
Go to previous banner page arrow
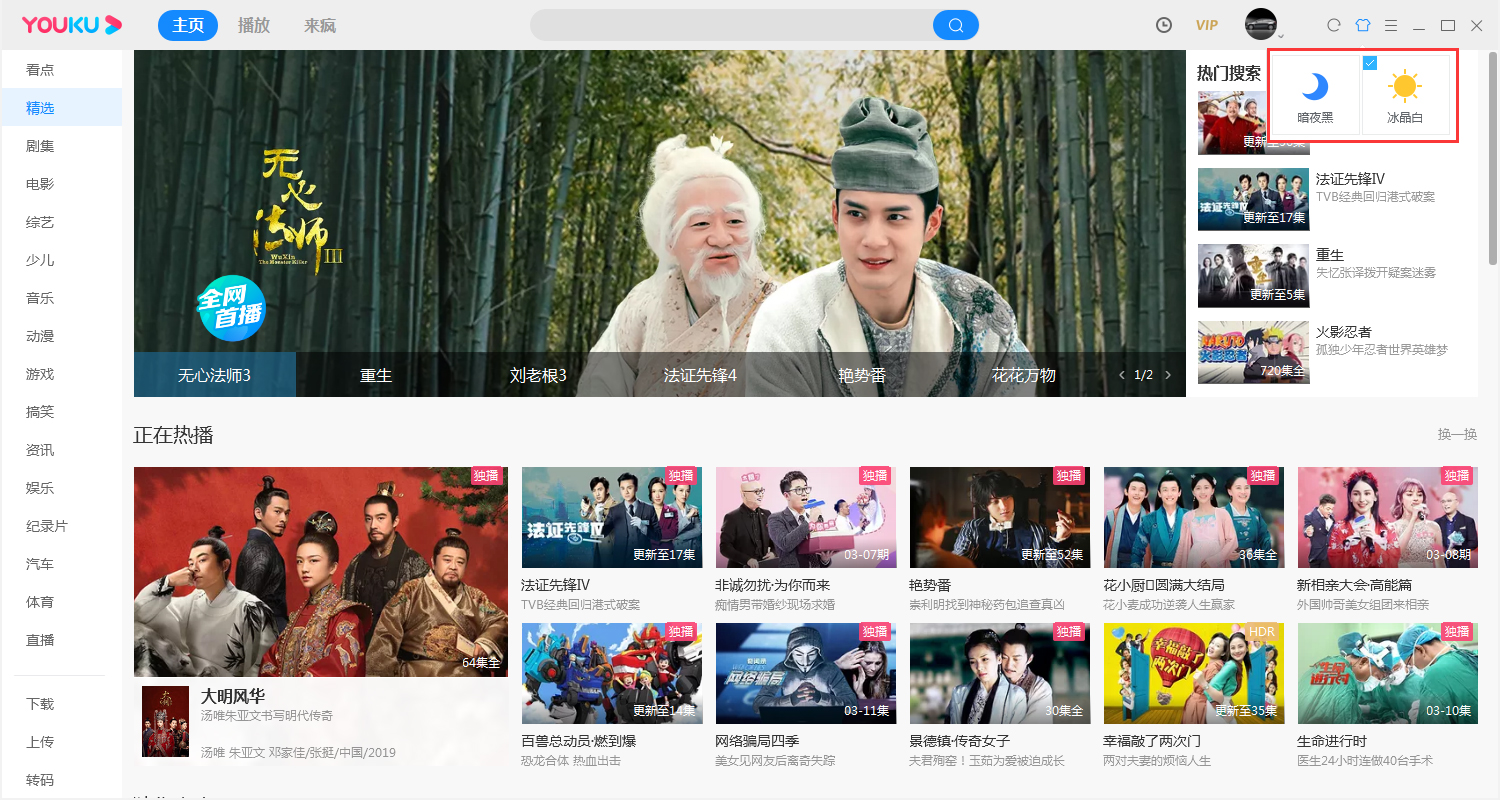1121,375
